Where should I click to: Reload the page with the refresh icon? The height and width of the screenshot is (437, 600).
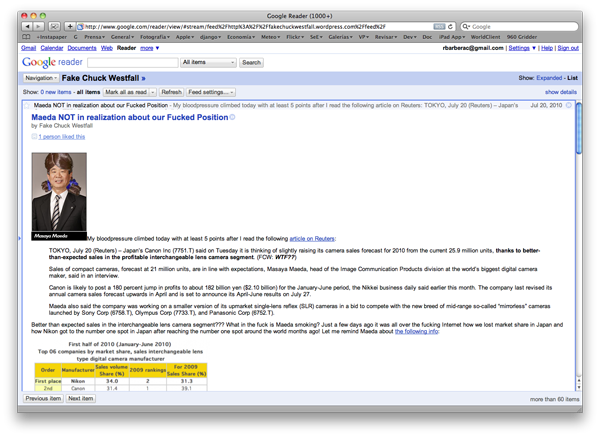[x=450, y=26]
